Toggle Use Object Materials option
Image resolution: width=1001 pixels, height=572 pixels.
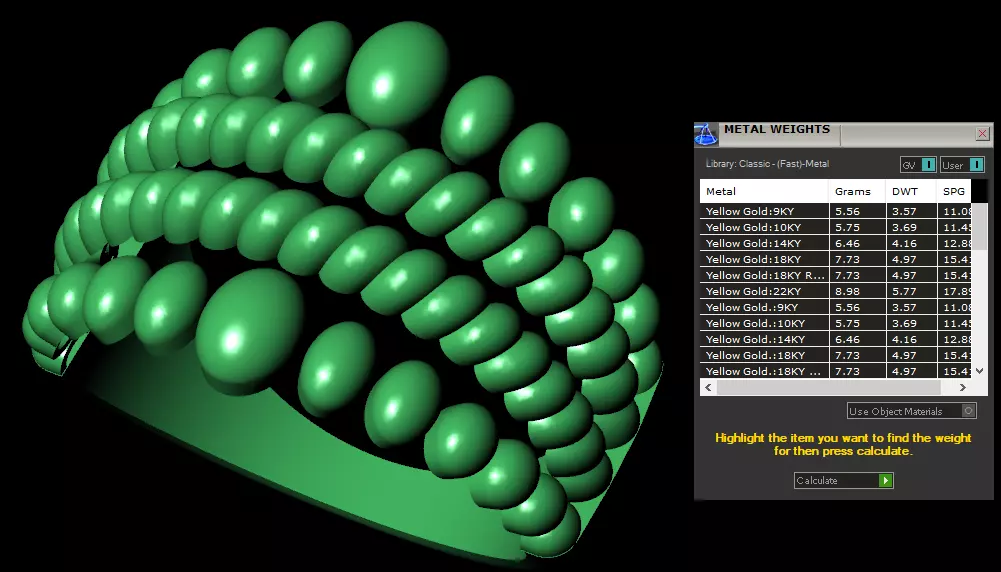(x=912, y=411)
